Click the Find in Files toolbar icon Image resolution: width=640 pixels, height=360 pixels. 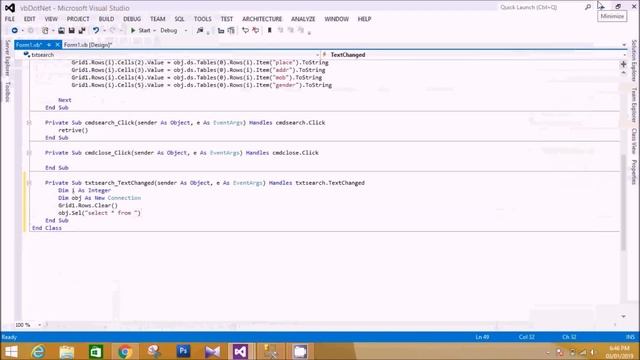200,31
